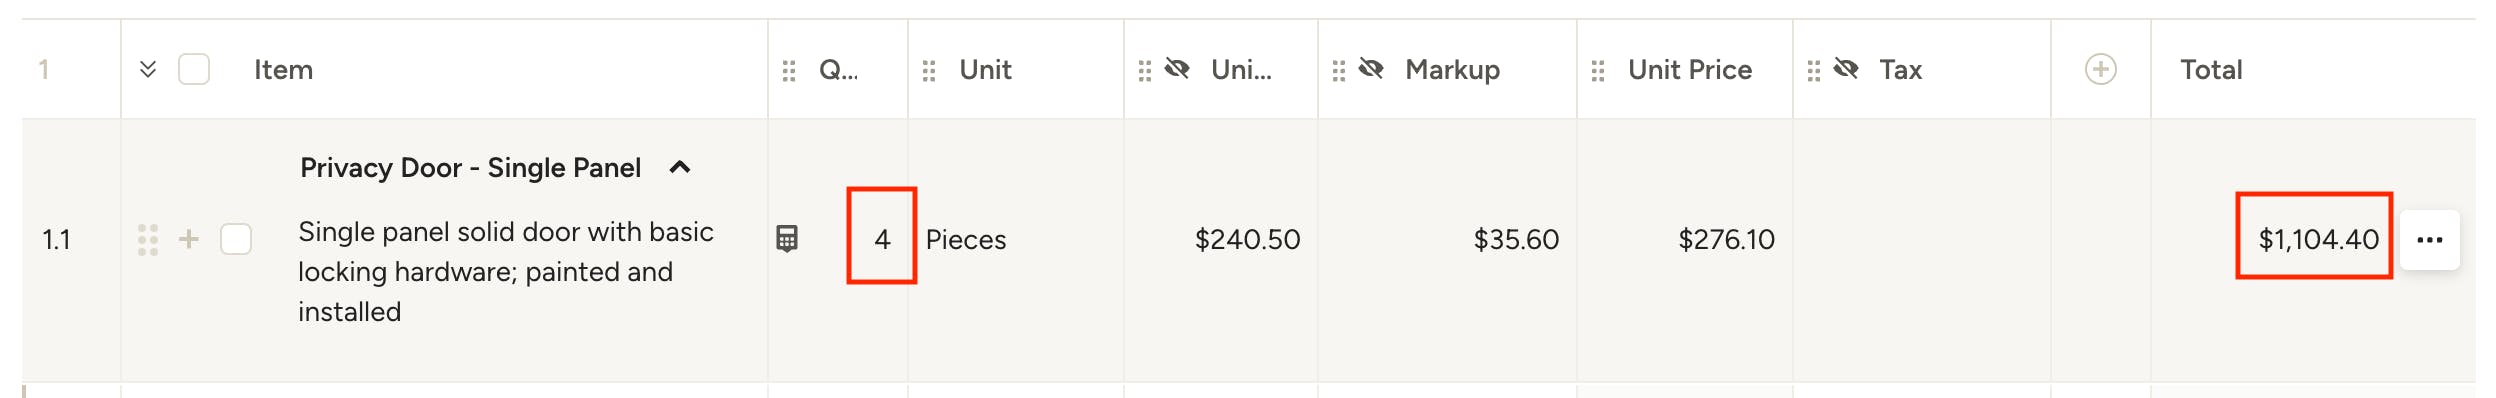Toggle visibility of Markup column
2496x398 pixels.
click(1371, 69)
